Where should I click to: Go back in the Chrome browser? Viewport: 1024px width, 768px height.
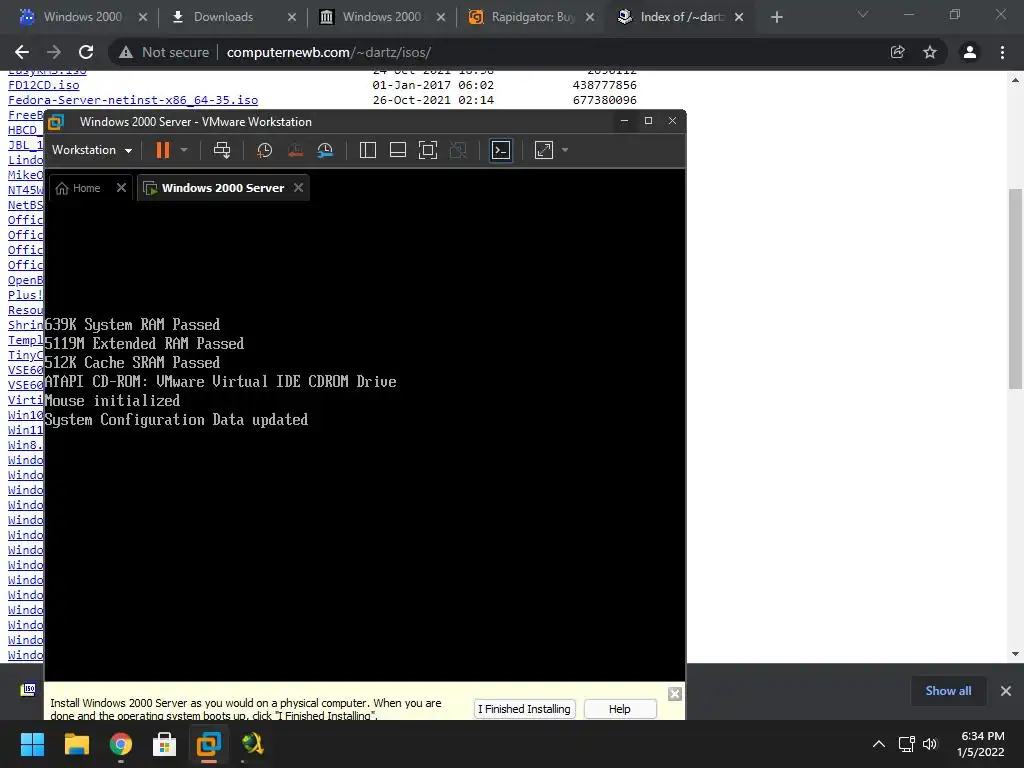(22, 52)
